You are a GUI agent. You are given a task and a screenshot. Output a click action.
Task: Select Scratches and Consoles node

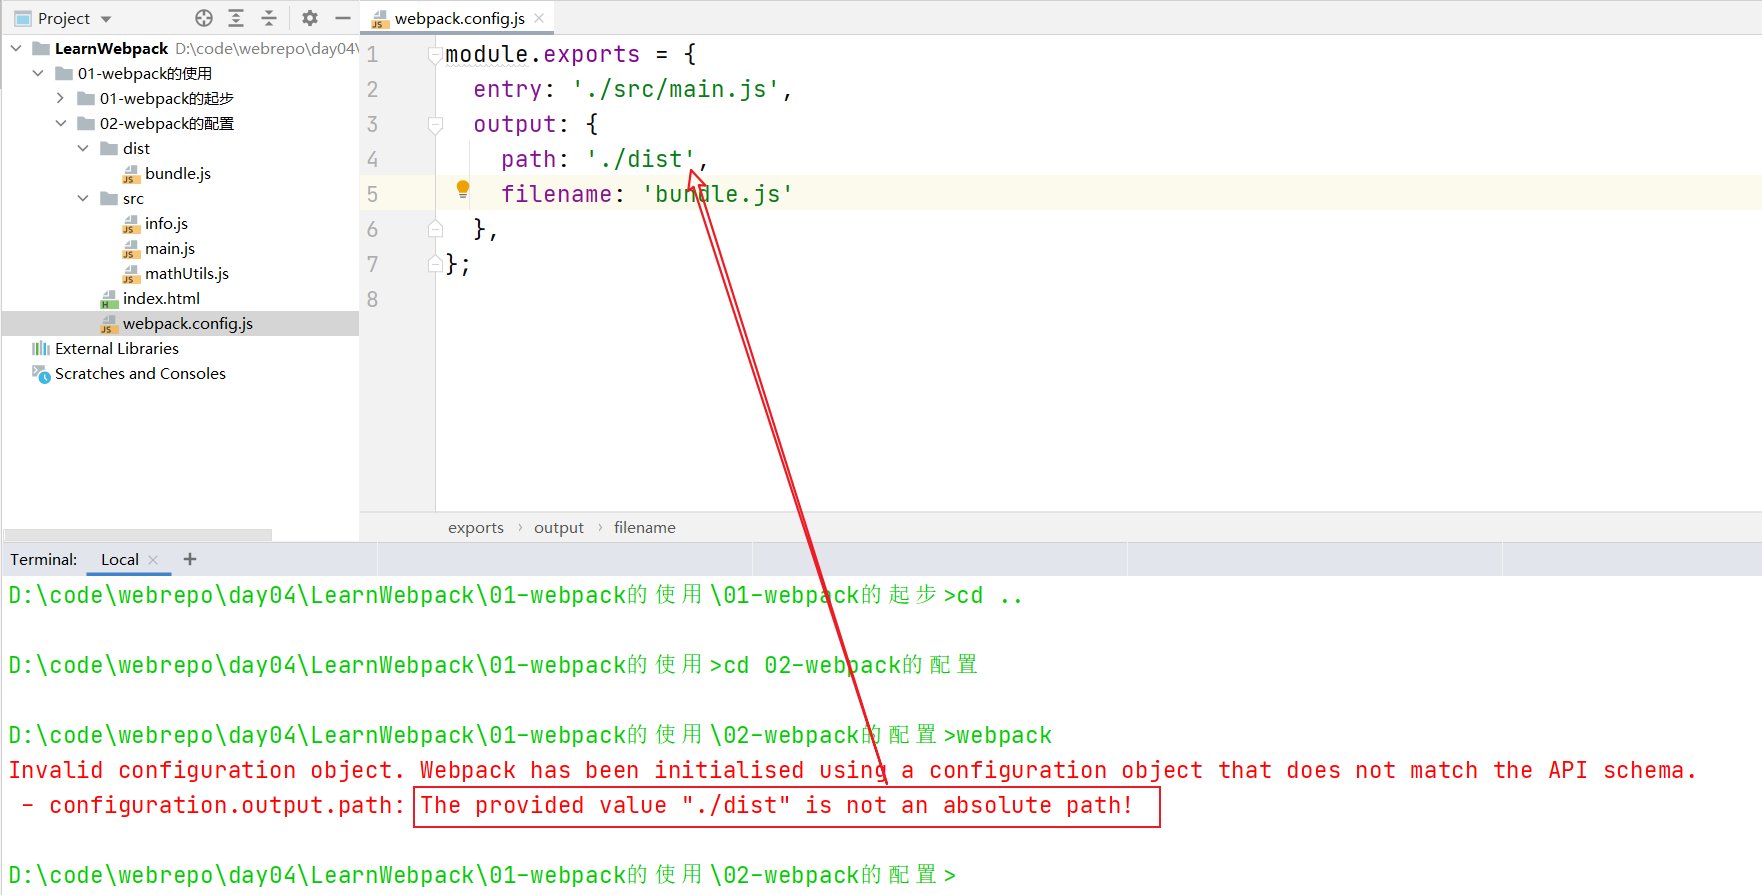point(140,373)
